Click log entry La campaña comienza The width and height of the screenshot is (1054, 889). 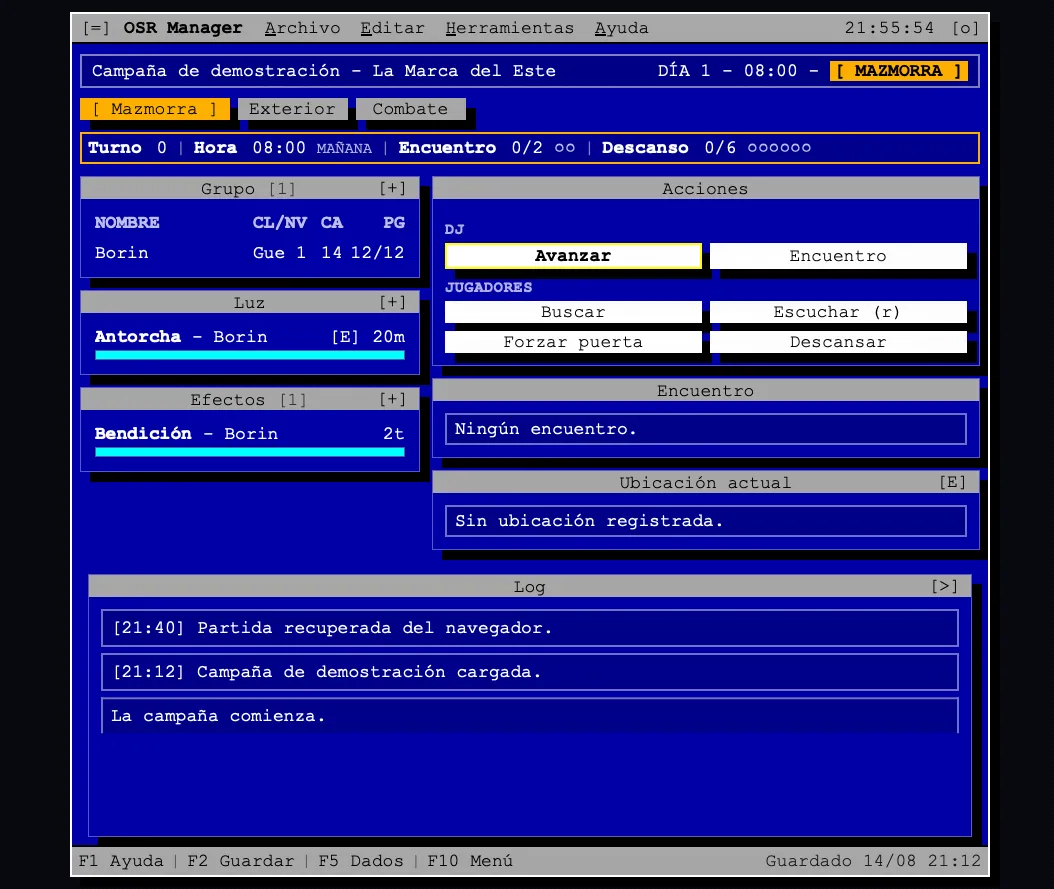[x=530, y=716]
